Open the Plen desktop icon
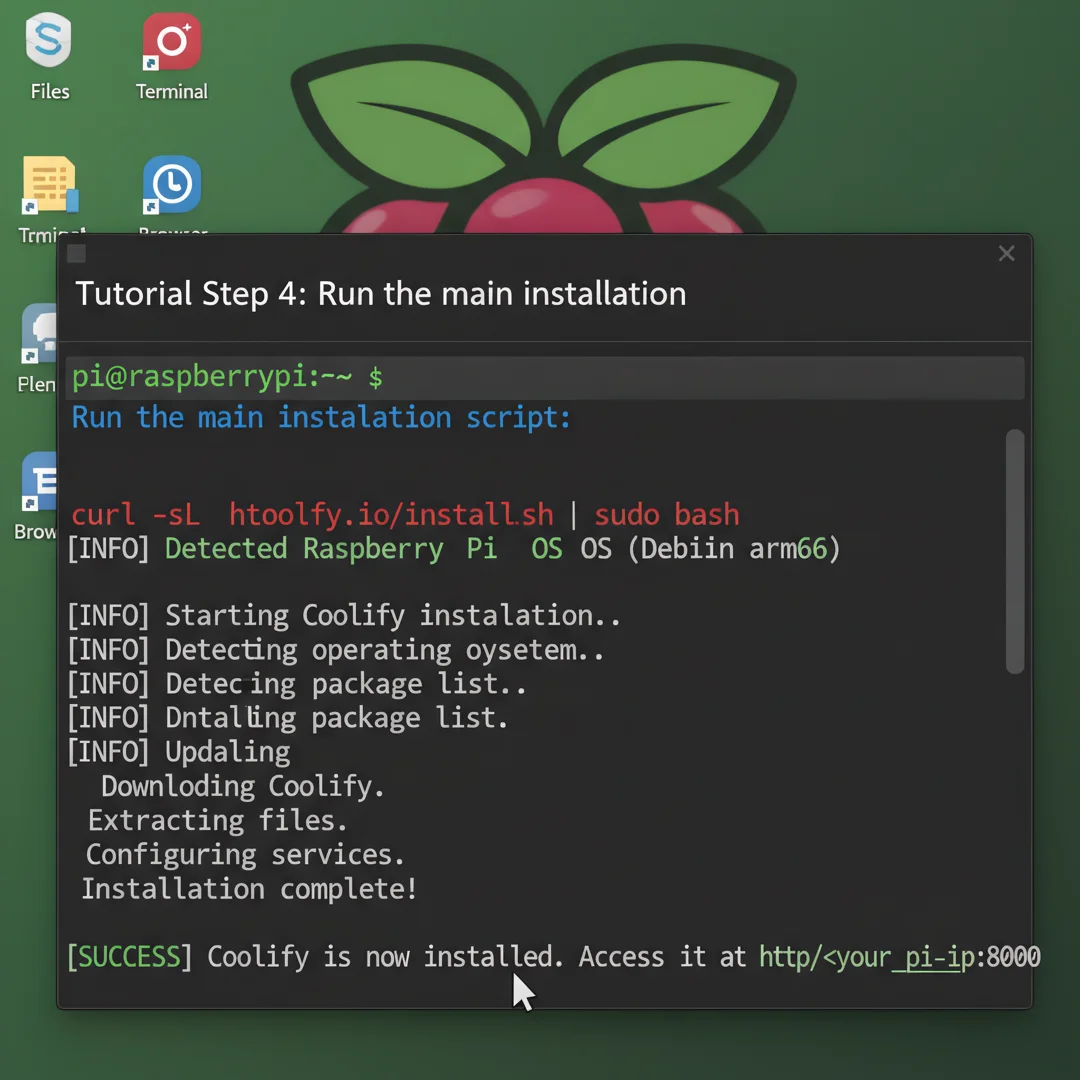 [x=39, y=334]
